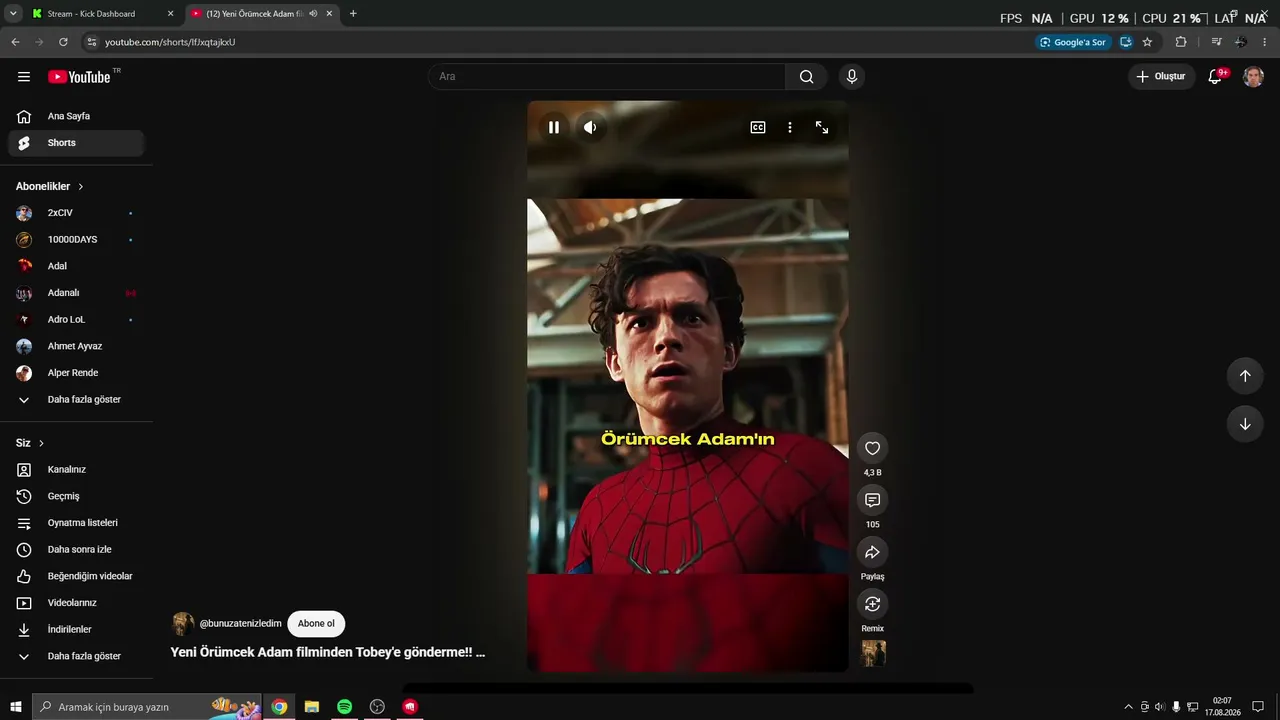Remix this Short
The width and height of the screenshot is (1280, 720).
(872, 604)
